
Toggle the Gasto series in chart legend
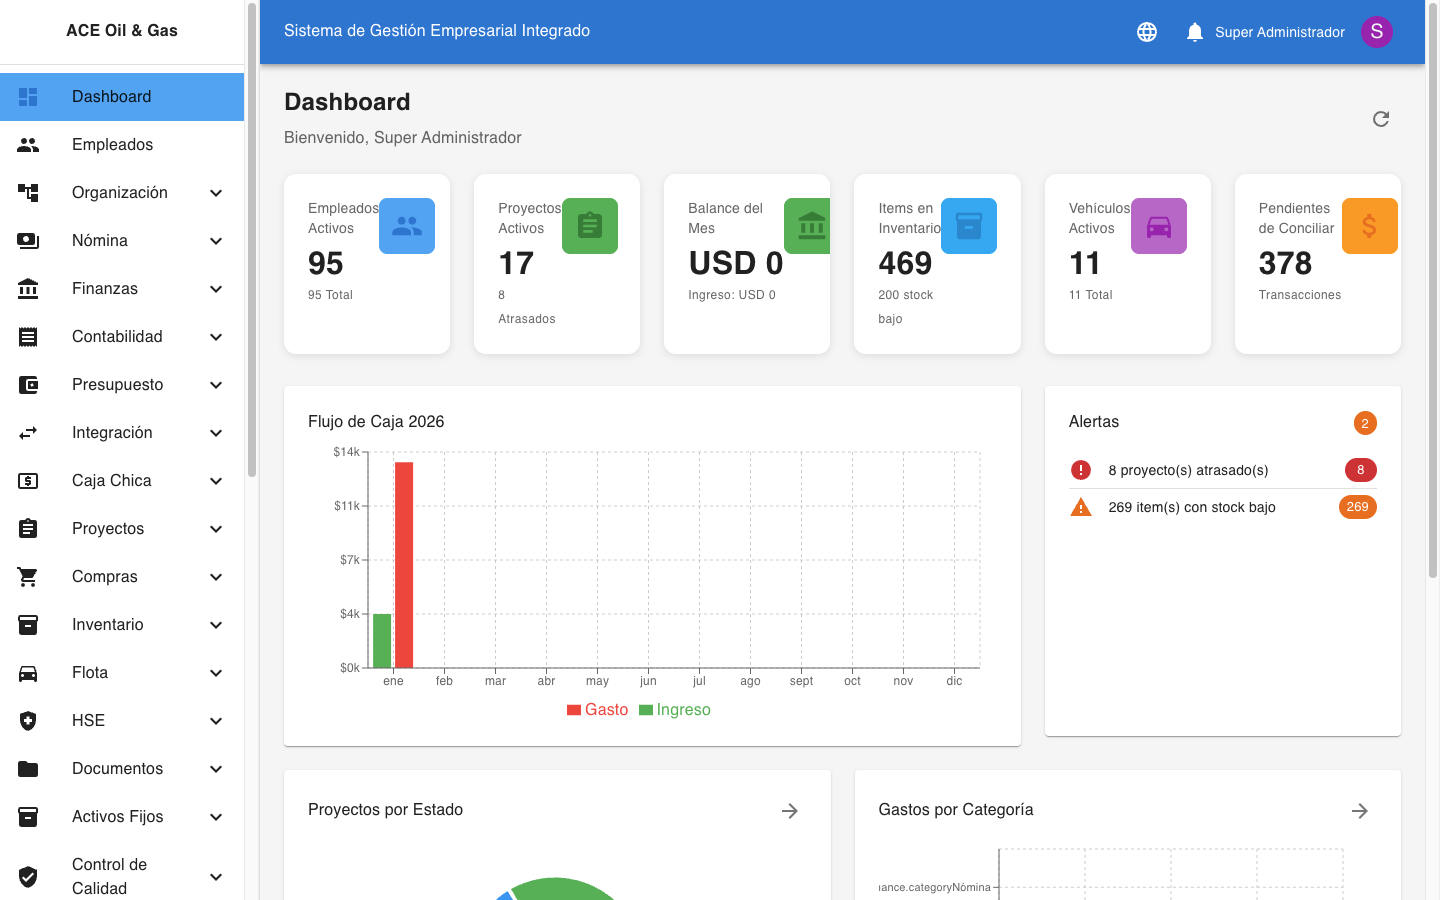point(597,709)
